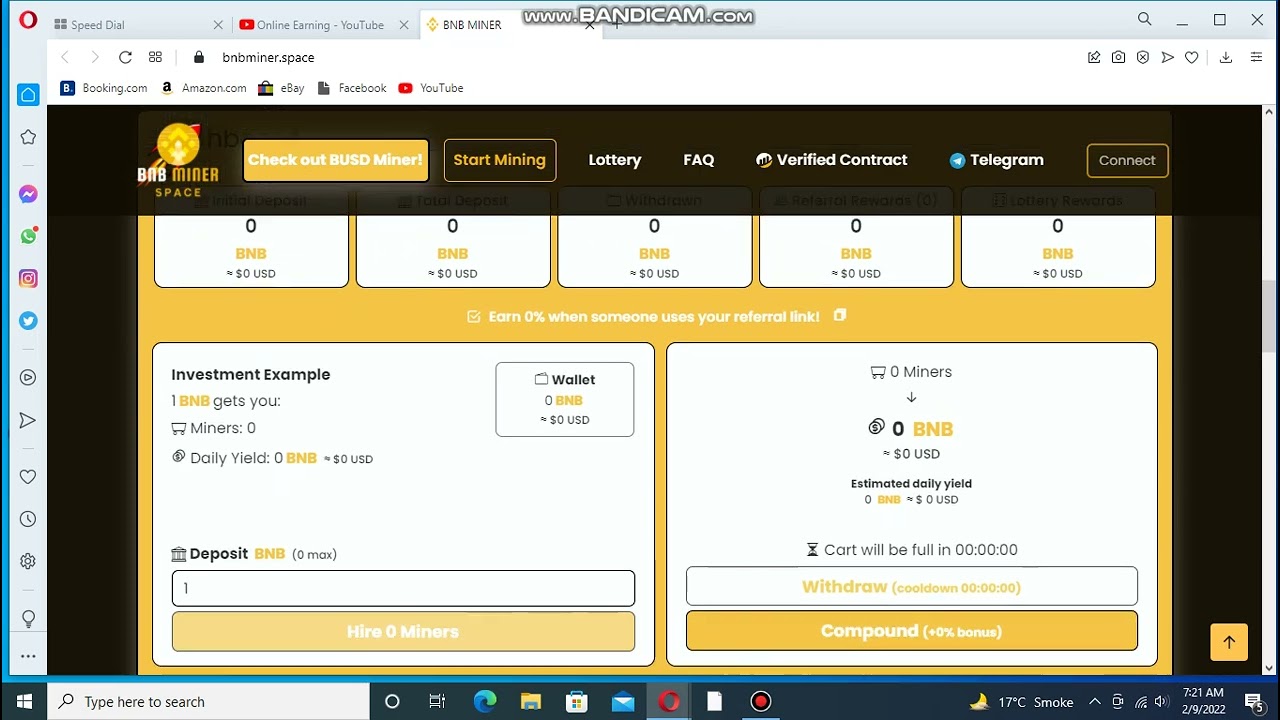1280x720 pixels.
Task: Open the Telegram link
Action: [x=996, y=160]
